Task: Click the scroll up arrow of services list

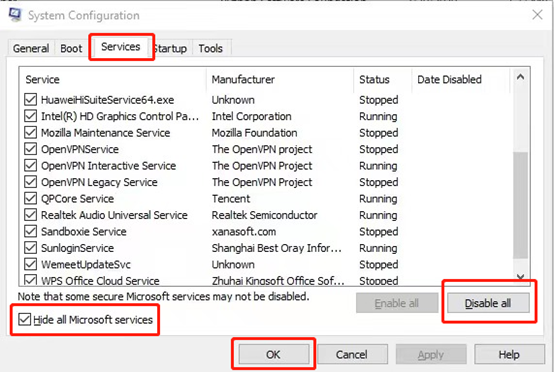Action: pos(520,77)
